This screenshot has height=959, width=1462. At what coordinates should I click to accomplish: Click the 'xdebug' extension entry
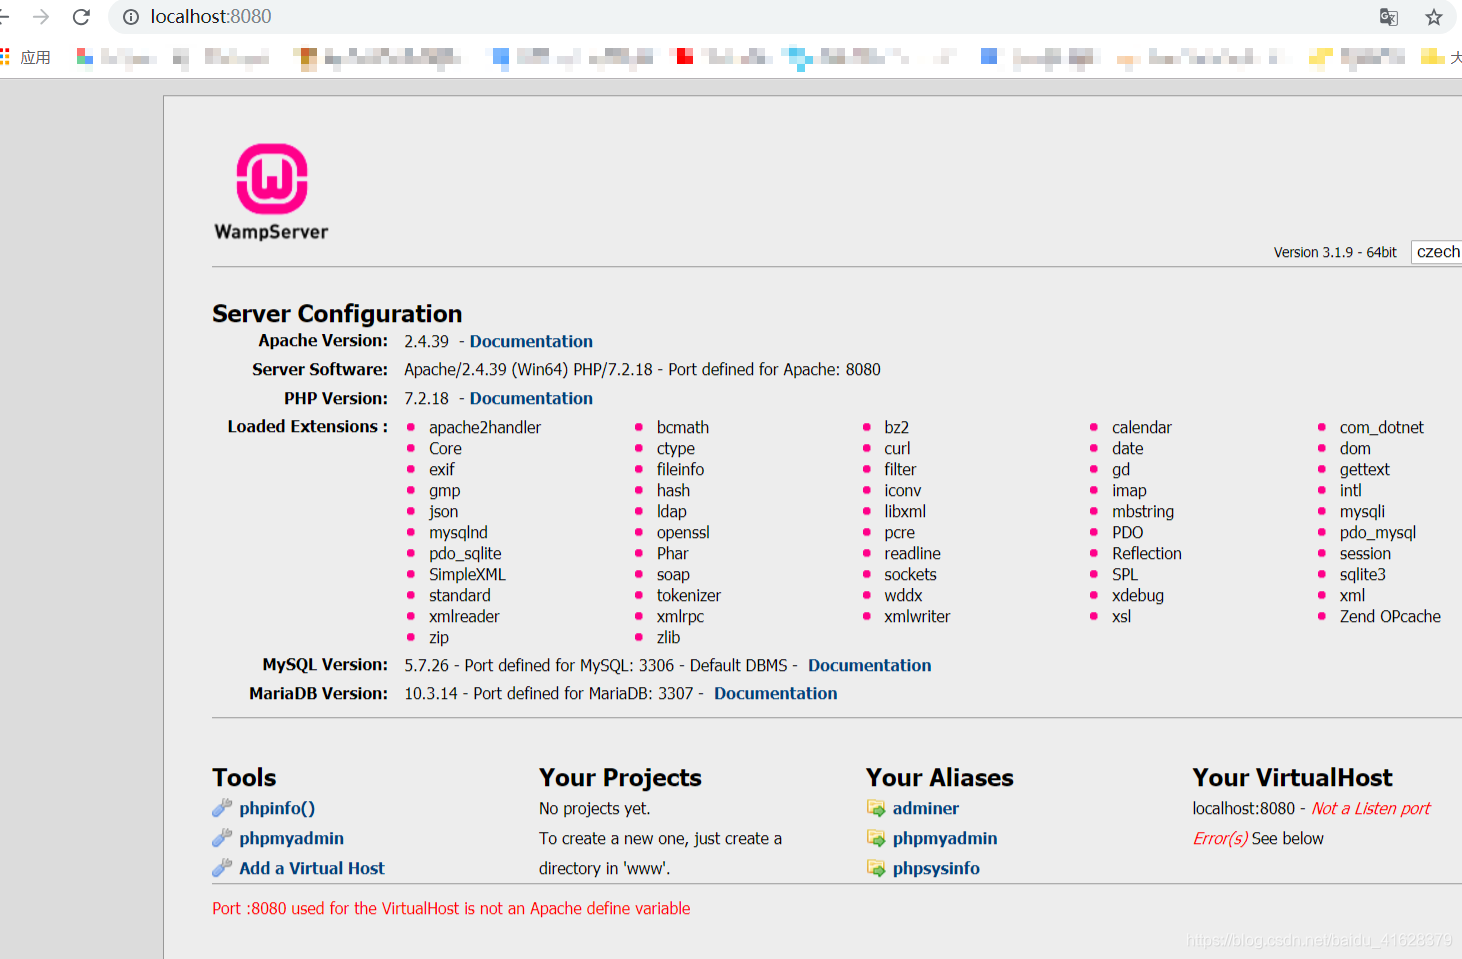pyautogui.click(x=1138, y=595)
